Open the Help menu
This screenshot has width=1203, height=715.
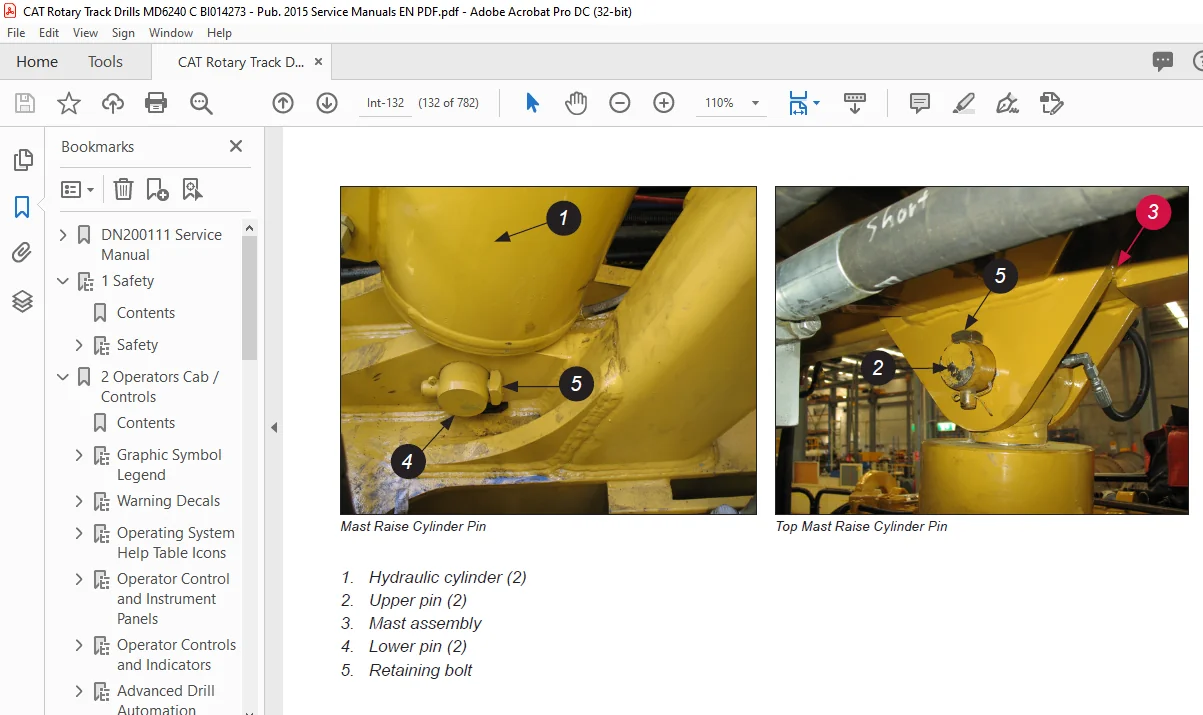(219, 33)
